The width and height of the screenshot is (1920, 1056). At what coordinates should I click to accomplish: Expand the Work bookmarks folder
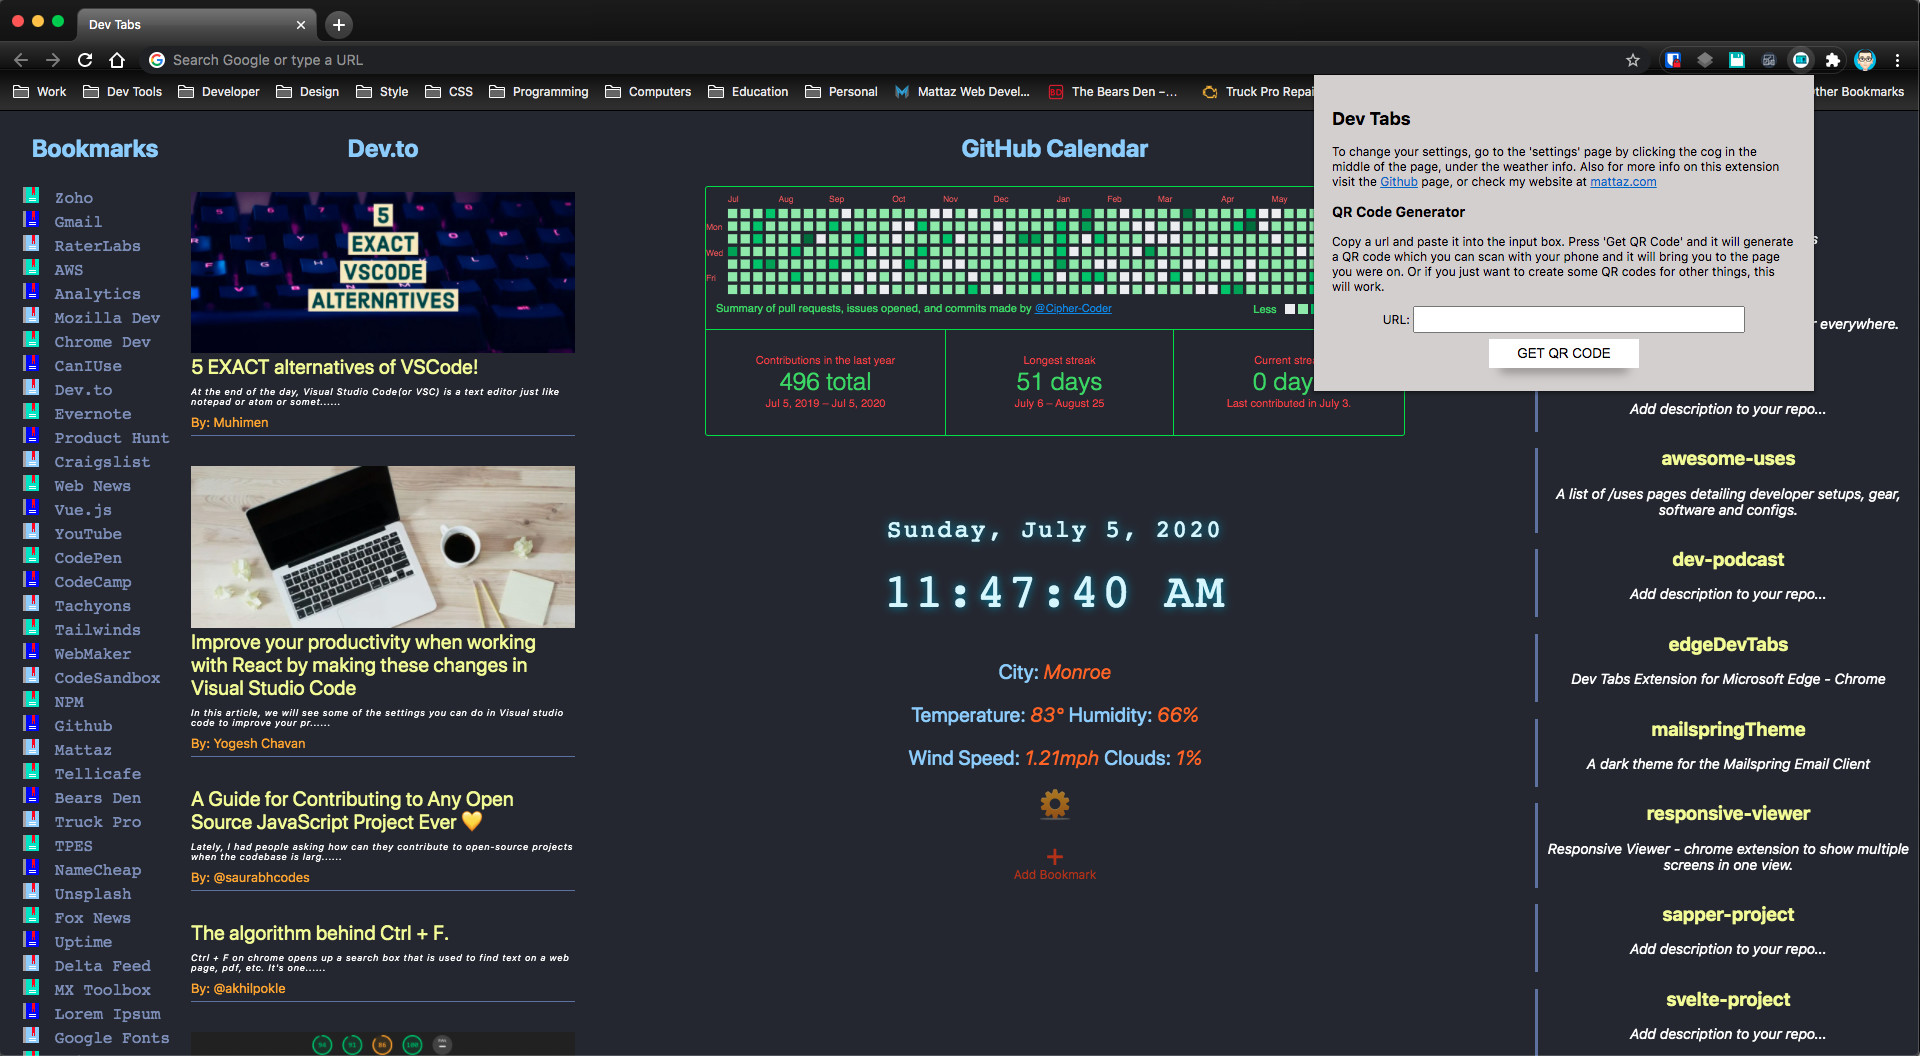(x=40, y=91)
